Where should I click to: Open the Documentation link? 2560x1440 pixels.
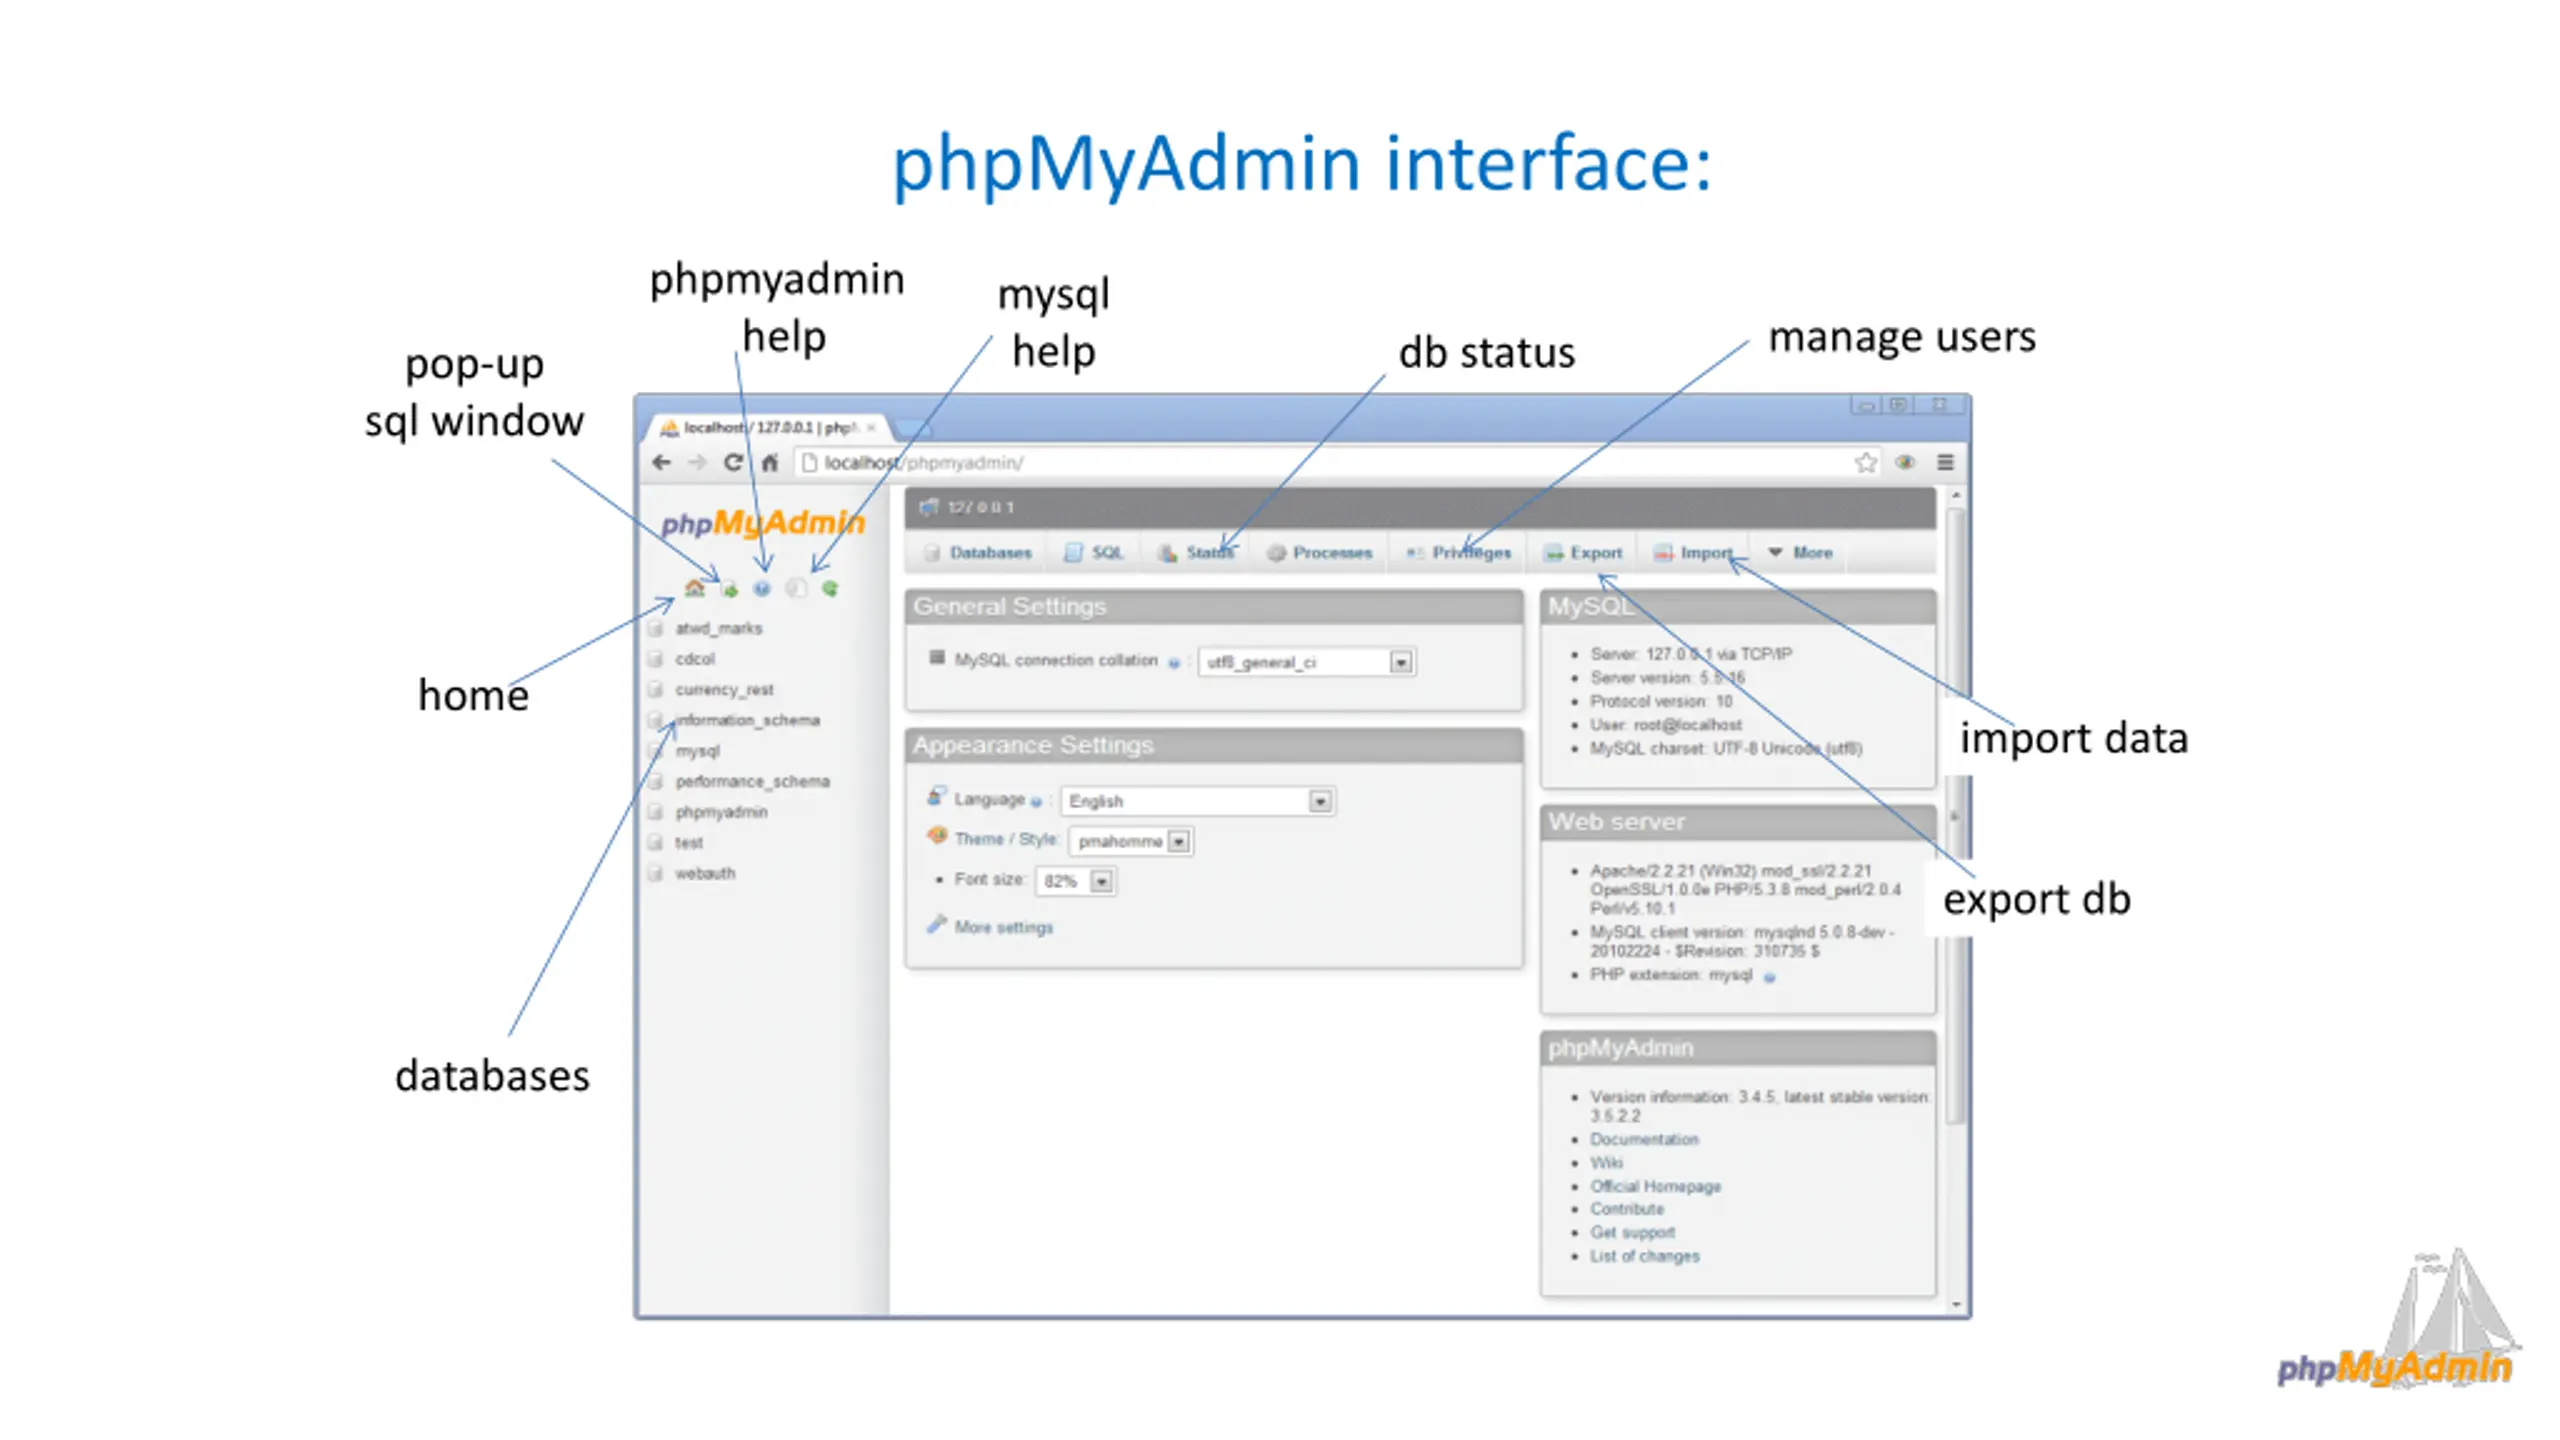tap(1644, 1139)
